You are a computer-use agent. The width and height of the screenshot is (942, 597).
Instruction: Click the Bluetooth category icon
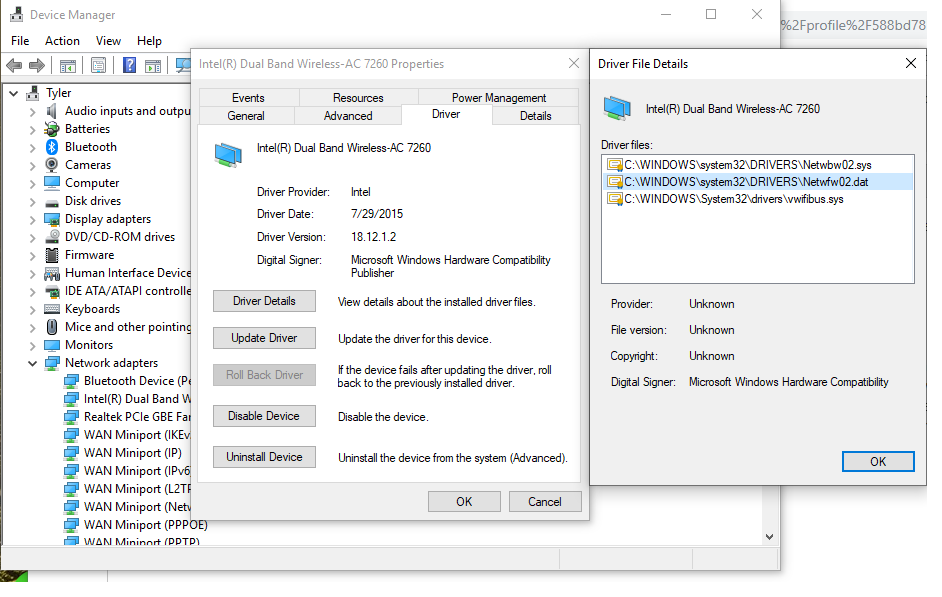52,147
